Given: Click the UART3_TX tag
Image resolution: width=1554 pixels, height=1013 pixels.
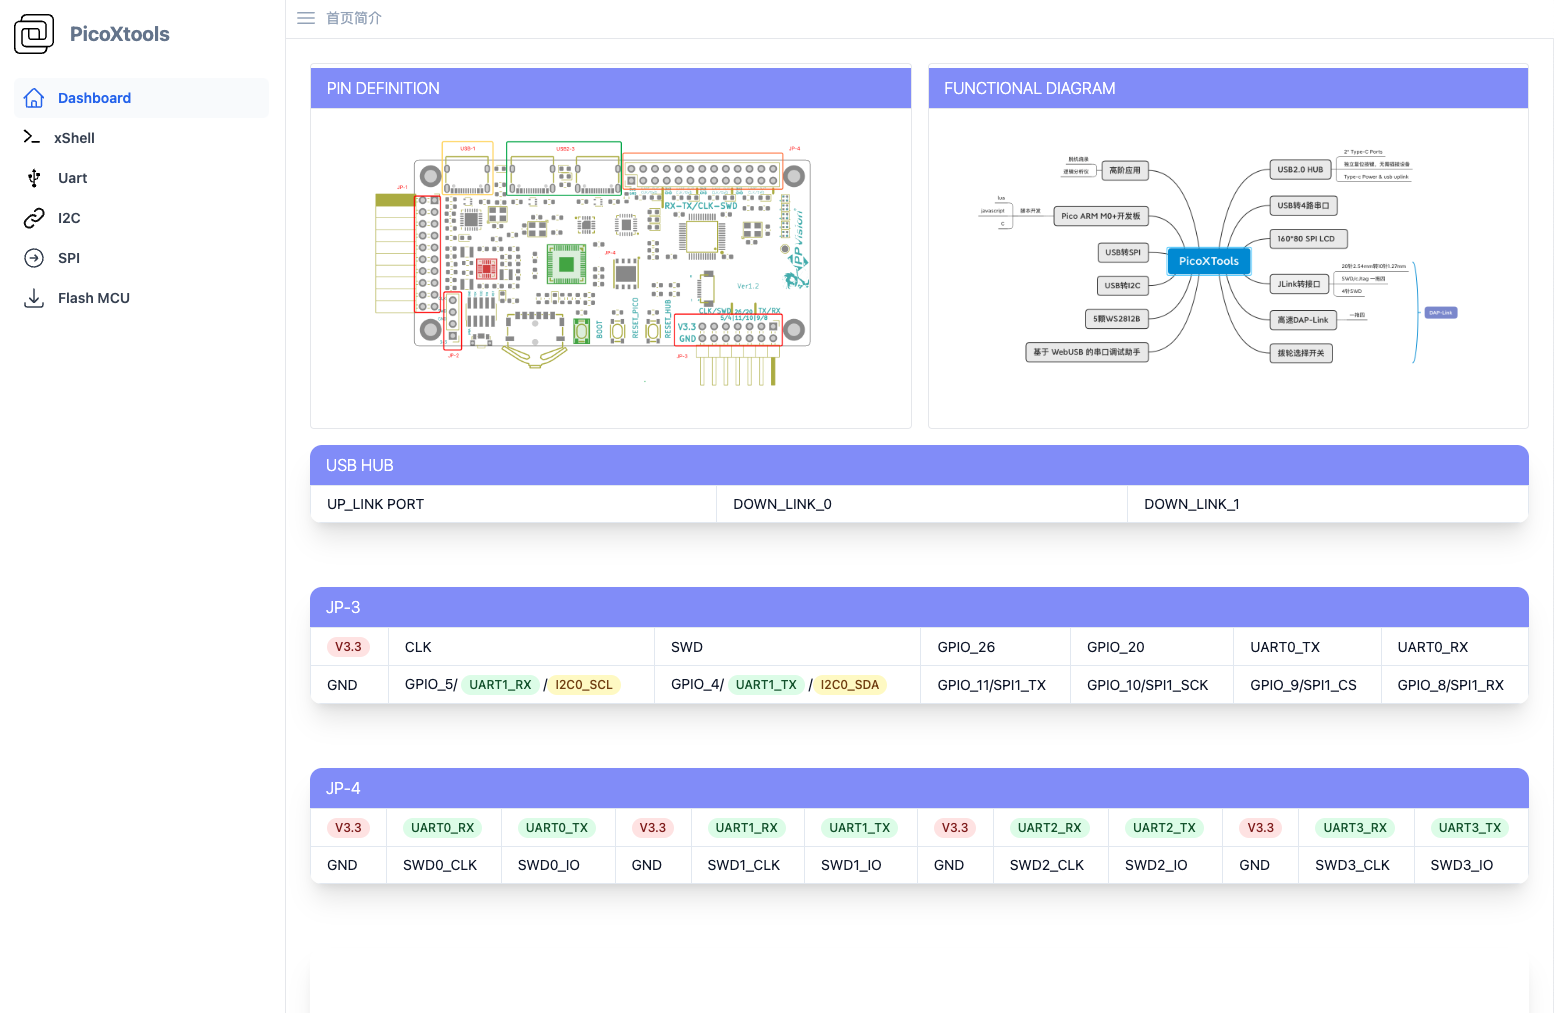Looking at the screenshot, I should pyautogui.click(x=1470, y=828).
